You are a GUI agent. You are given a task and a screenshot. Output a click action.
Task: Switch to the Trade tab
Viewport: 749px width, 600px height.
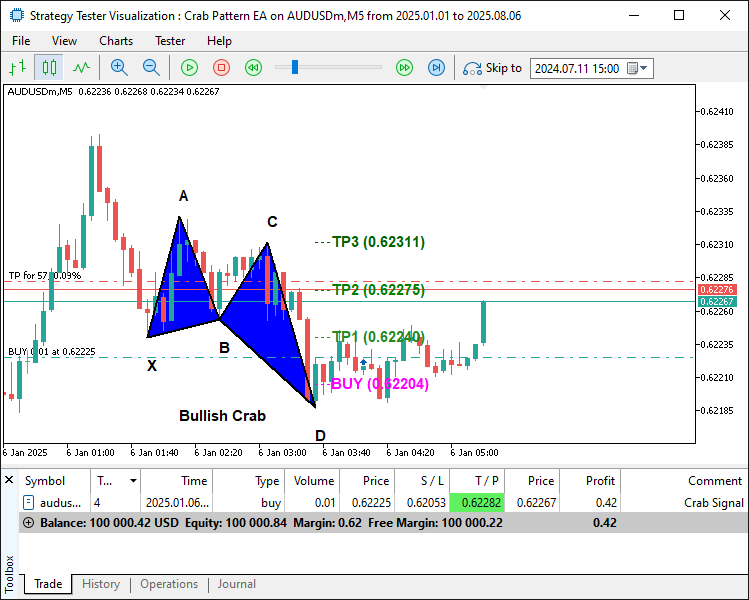point(48,584)
